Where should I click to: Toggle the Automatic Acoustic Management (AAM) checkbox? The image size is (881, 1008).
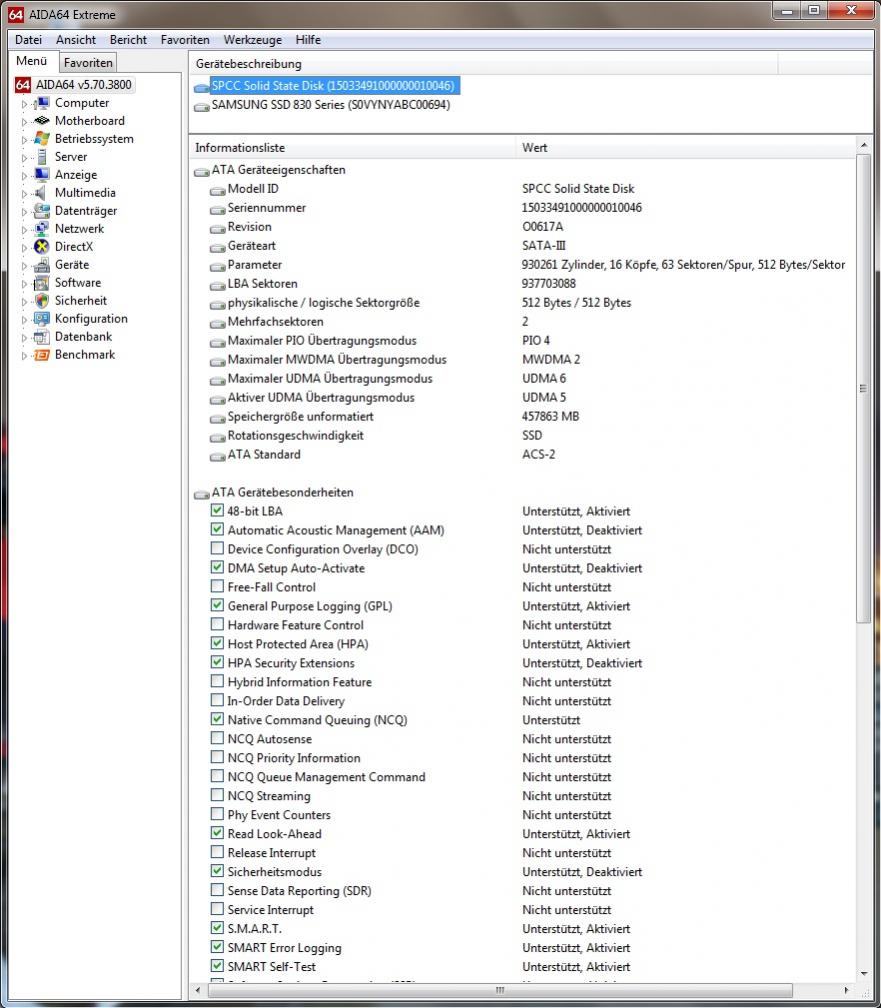pyautogui.click(x=217, y=530)
